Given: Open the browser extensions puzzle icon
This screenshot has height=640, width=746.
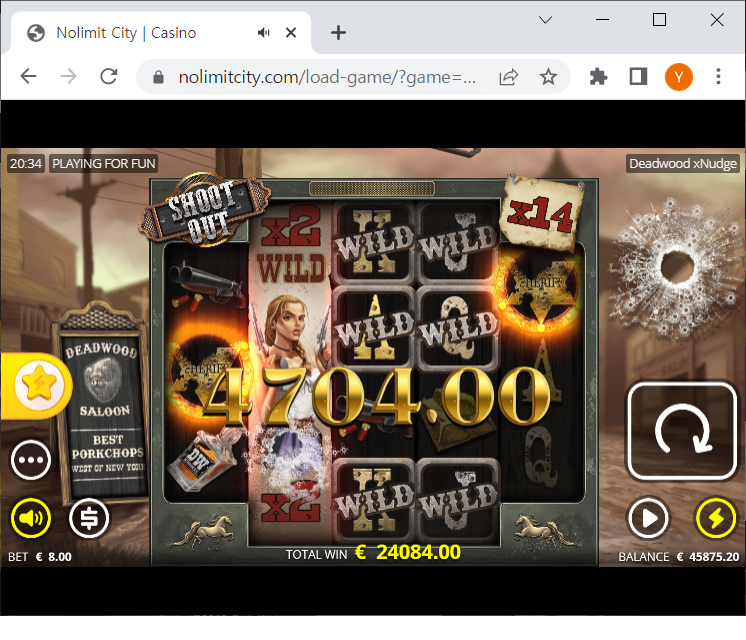Looking at the screenshot, I should [x=598, y=77].
